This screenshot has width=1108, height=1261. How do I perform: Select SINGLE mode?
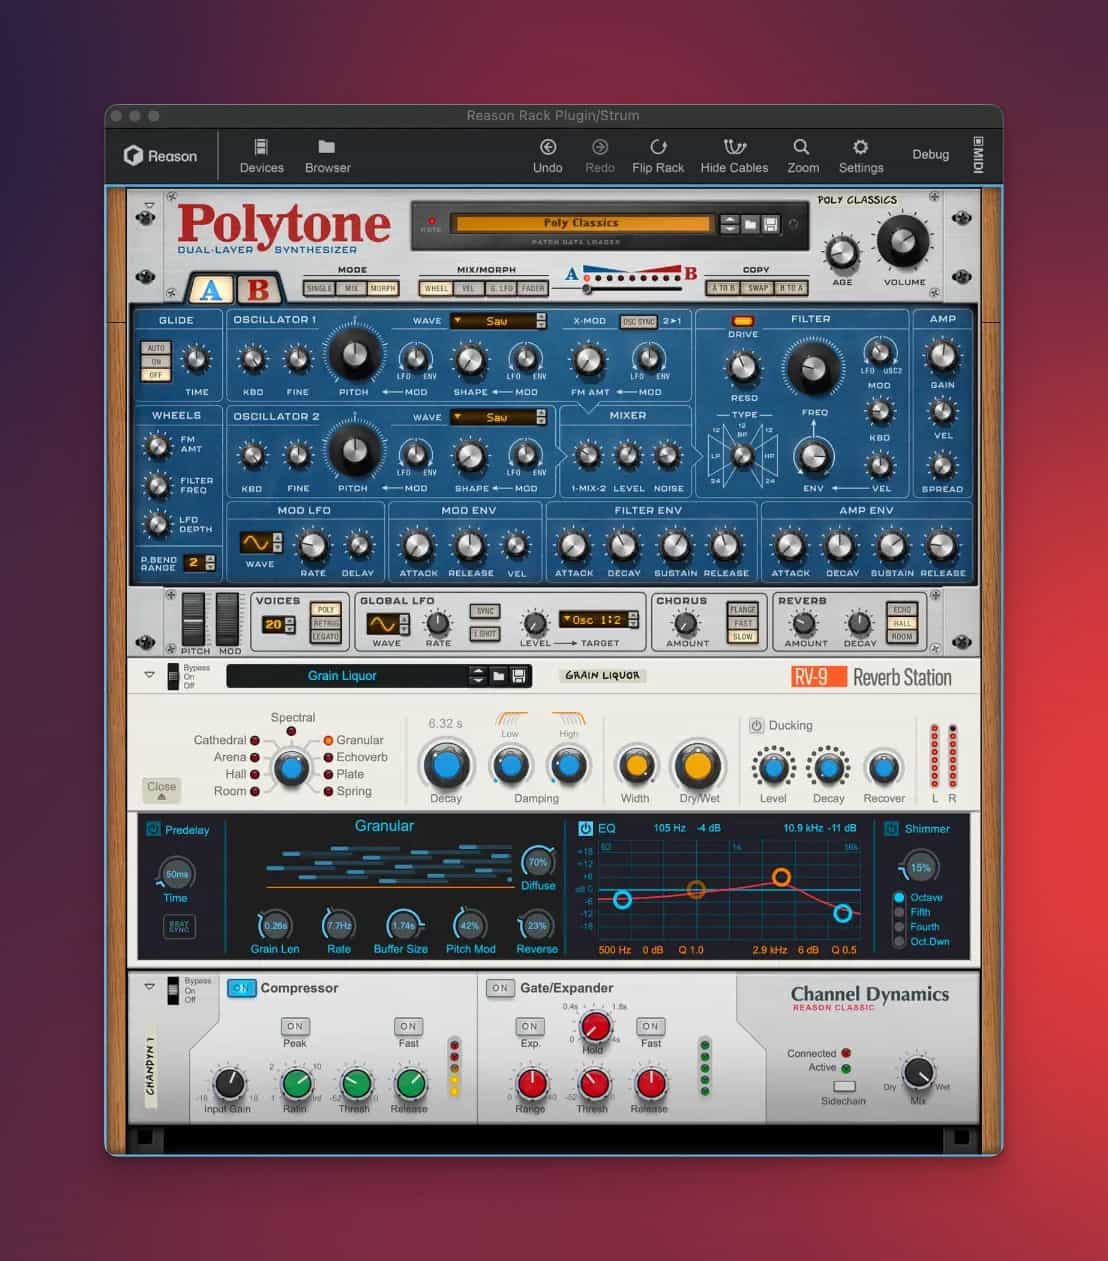click(319, 288)
